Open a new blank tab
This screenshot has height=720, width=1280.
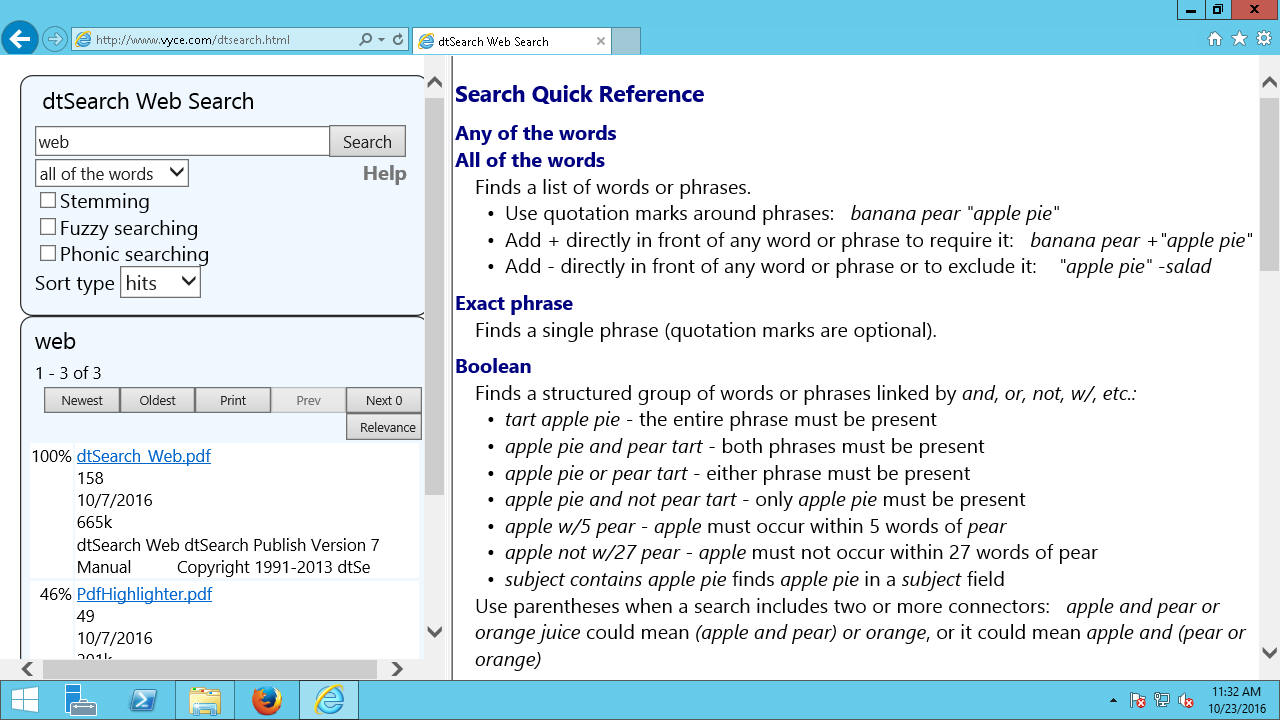tap(625, 41)
